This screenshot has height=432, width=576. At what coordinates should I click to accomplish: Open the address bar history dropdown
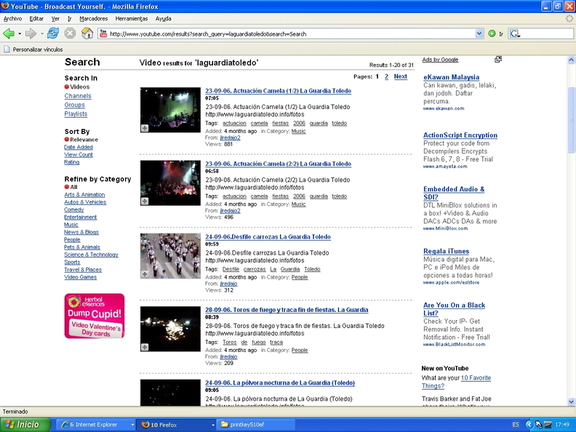[x=479, y=34]
